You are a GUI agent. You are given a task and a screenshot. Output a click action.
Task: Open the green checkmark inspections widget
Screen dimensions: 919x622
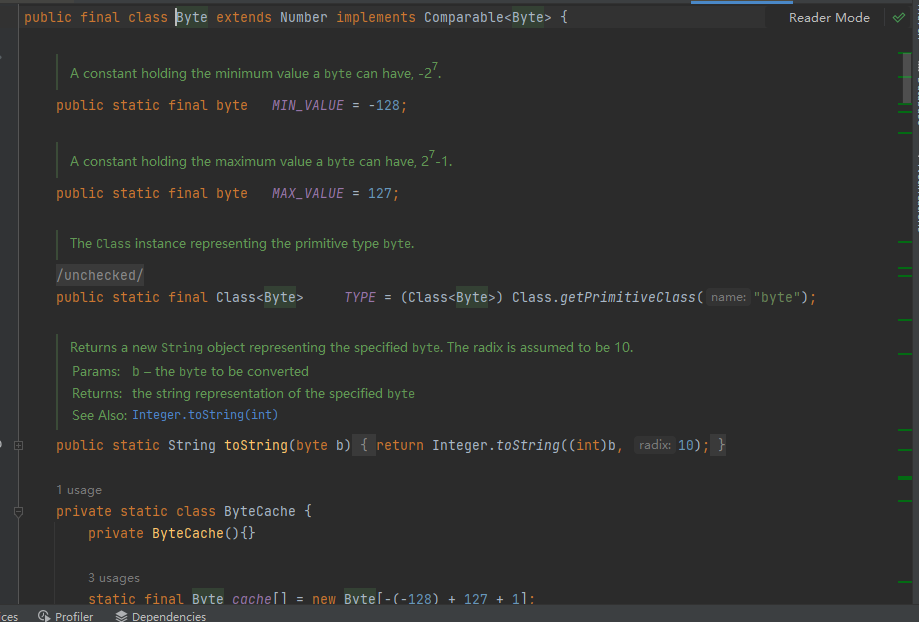[898, 18]
